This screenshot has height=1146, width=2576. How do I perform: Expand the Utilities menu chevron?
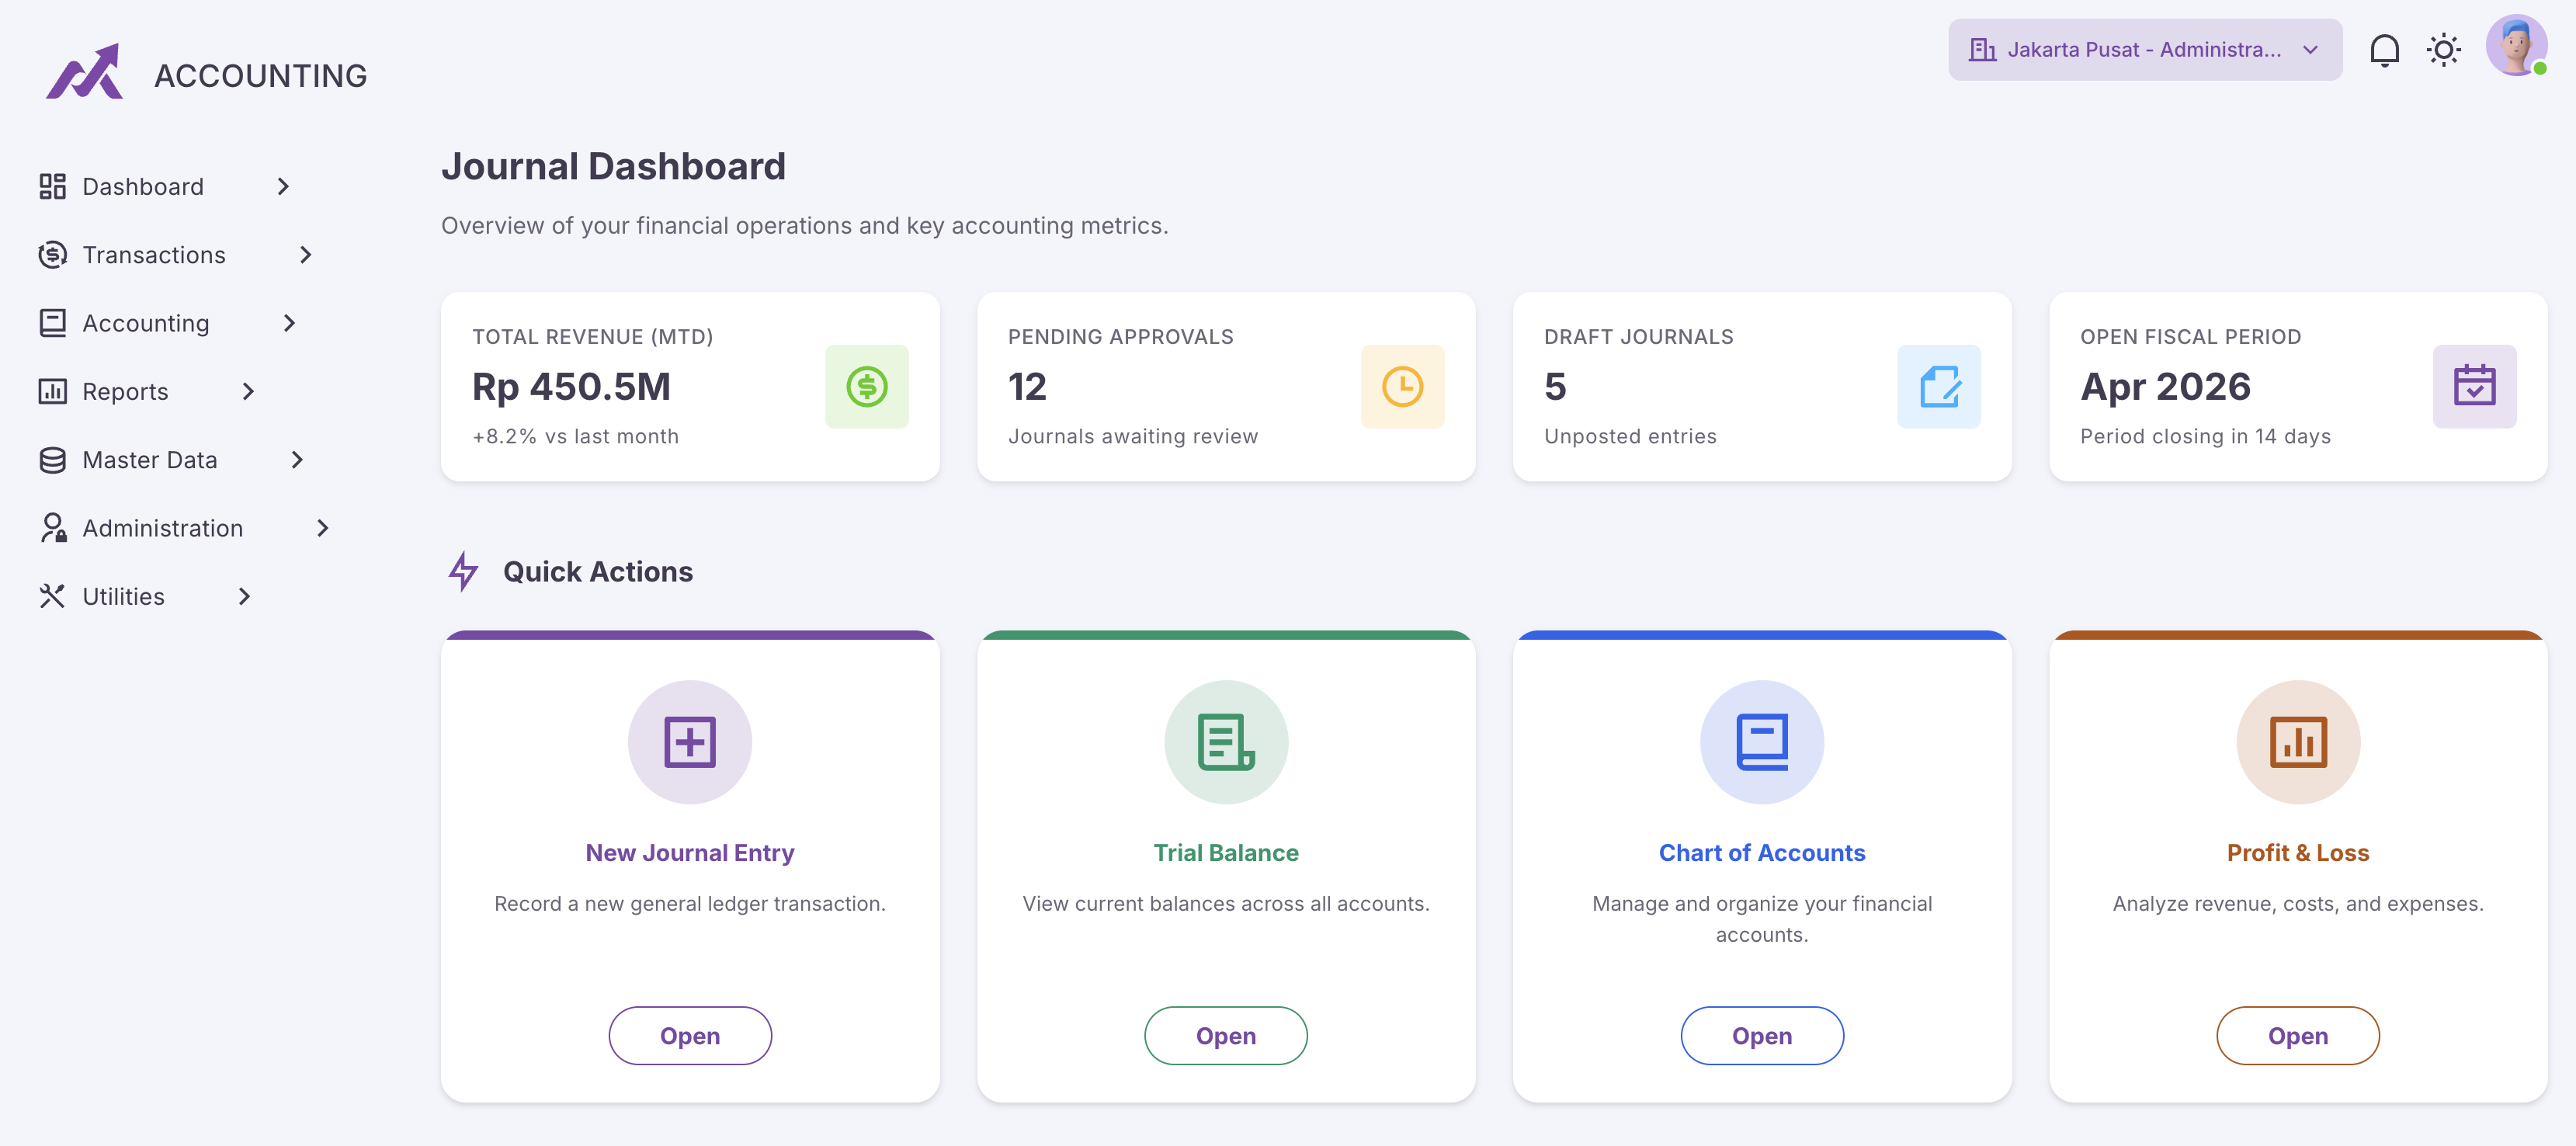(x=244, y=596)
